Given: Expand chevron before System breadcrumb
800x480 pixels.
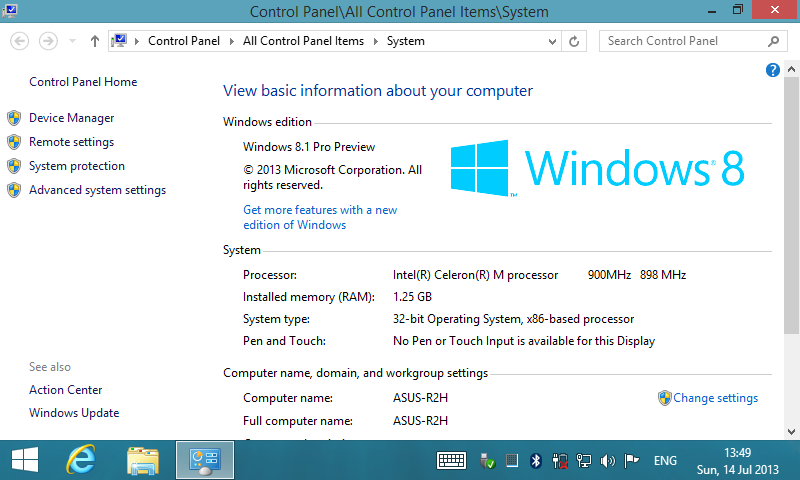Looking at the screenshot, I should tap(376, 41).
